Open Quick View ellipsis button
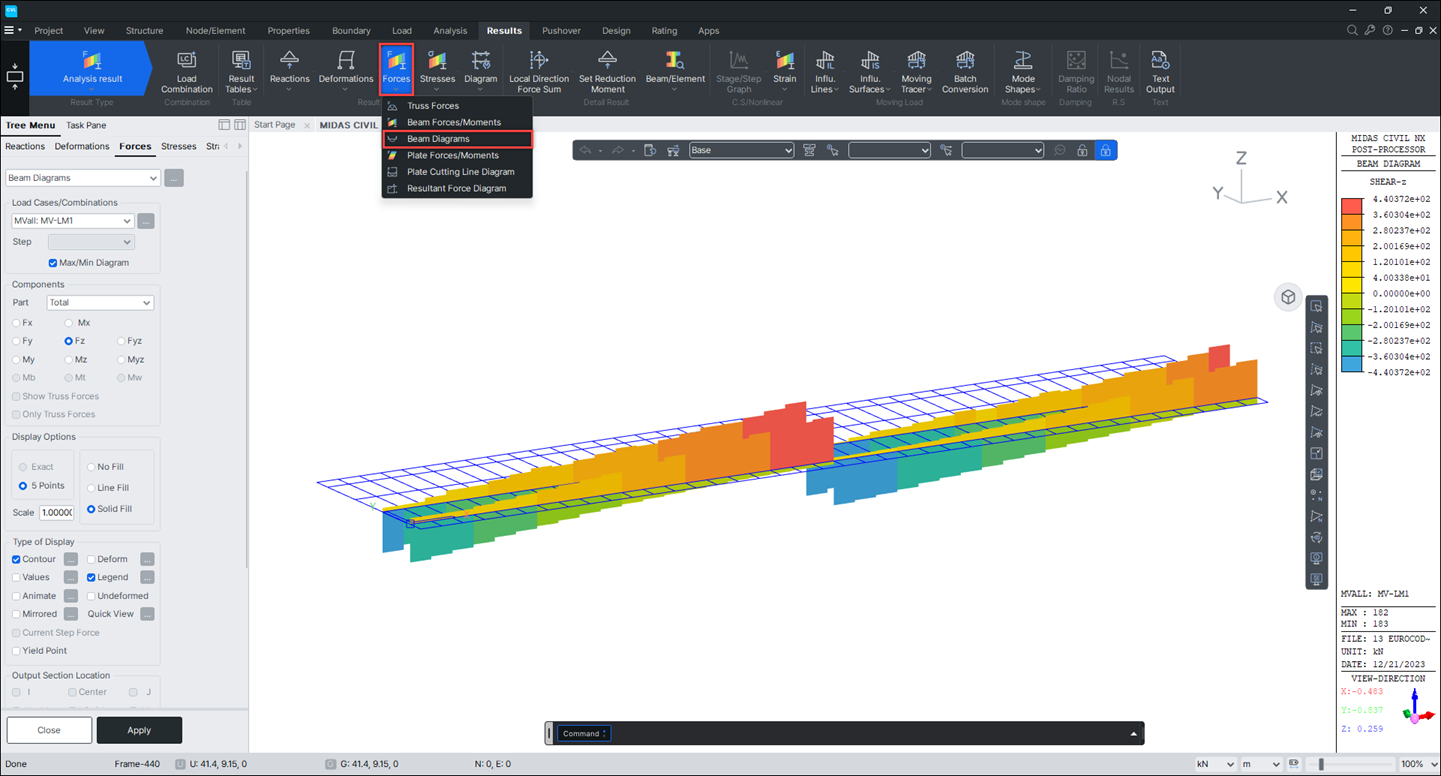Viewport: 1441px width, 776px height. click(x=147, y=614)
